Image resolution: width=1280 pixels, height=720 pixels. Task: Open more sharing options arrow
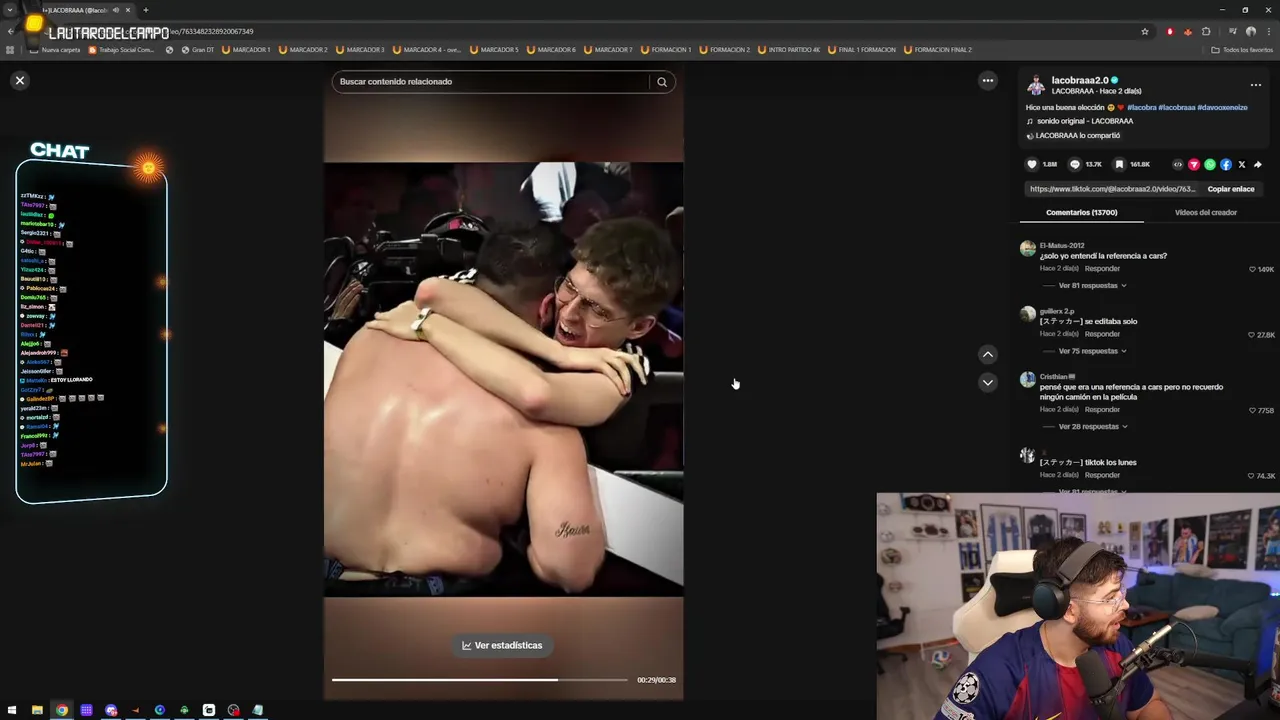(1258, 165)
